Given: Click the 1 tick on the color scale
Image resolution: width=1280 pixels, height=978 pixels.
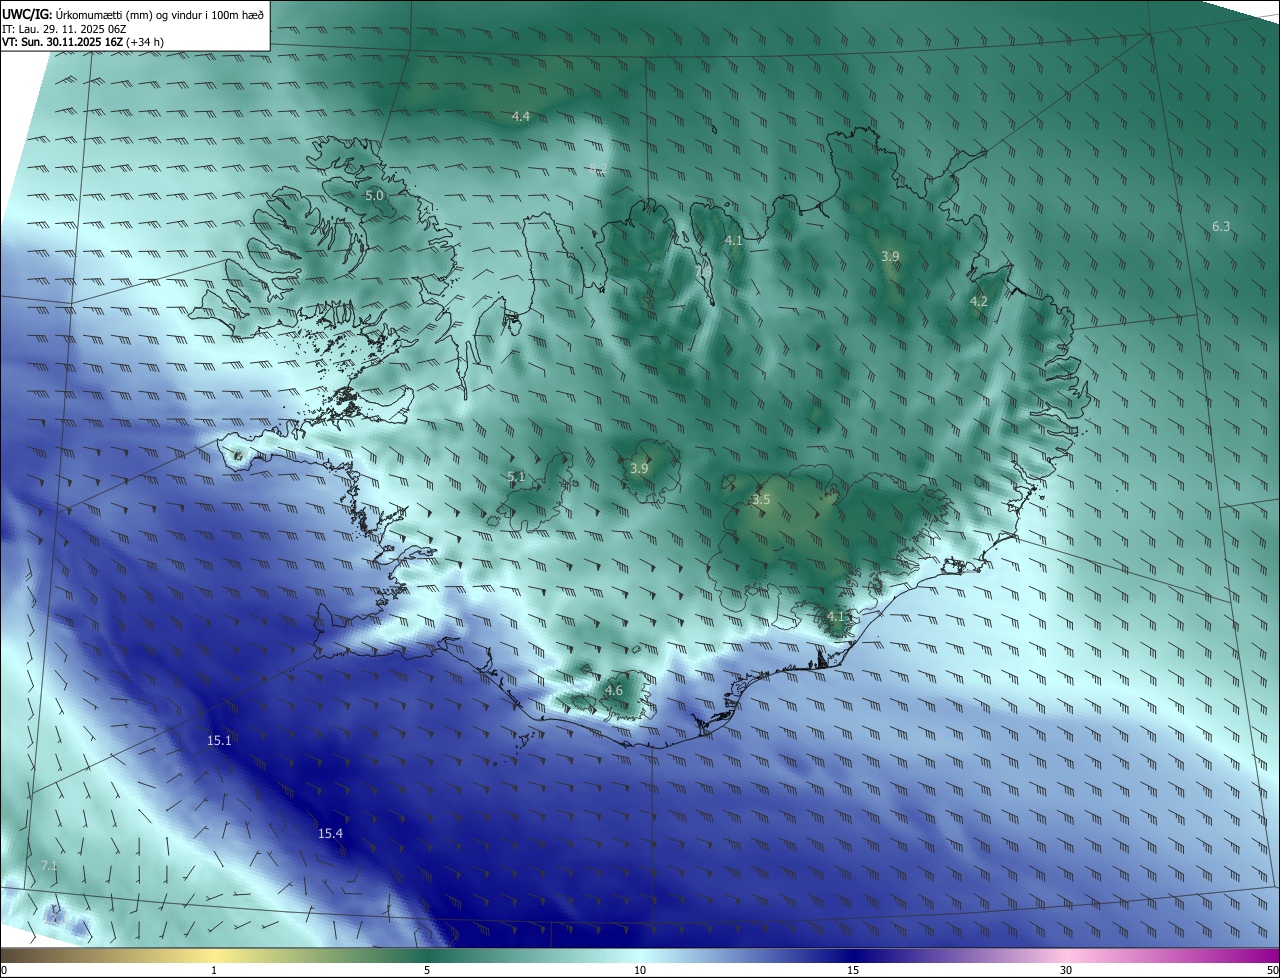Looking at the screenshot, I should point(214,971).
